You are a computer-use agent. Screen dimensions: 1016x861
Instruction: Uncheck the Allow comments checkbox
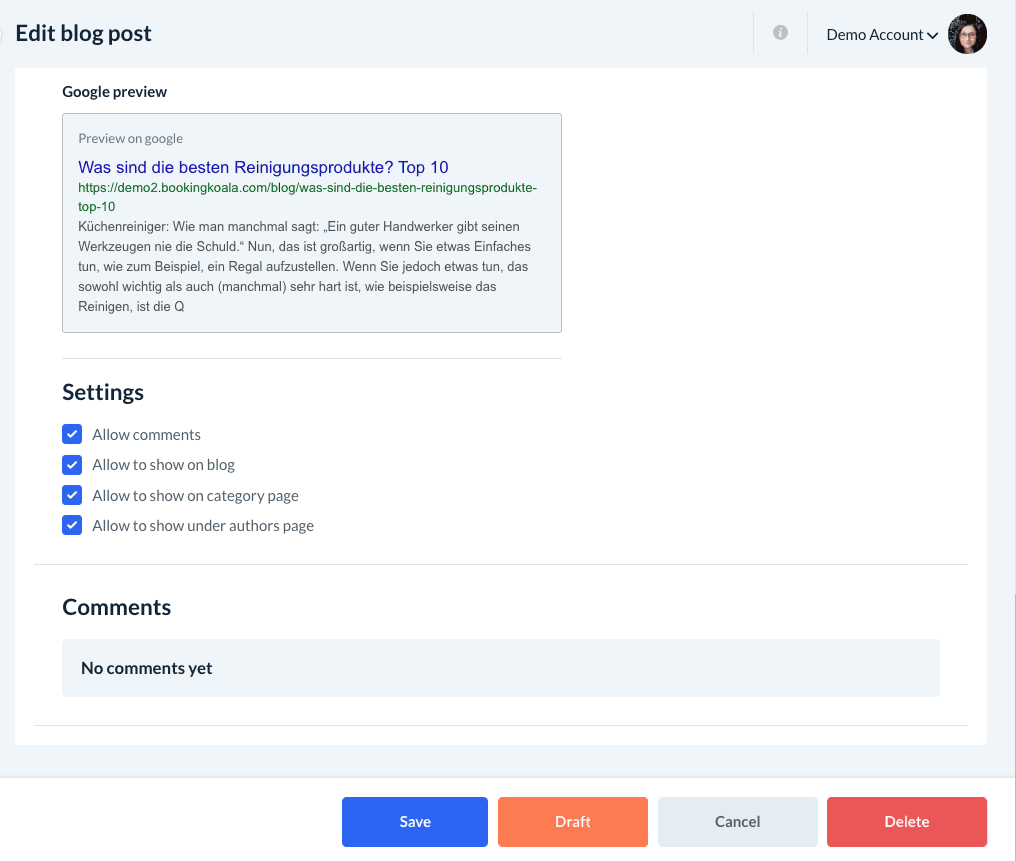(72, 434)
